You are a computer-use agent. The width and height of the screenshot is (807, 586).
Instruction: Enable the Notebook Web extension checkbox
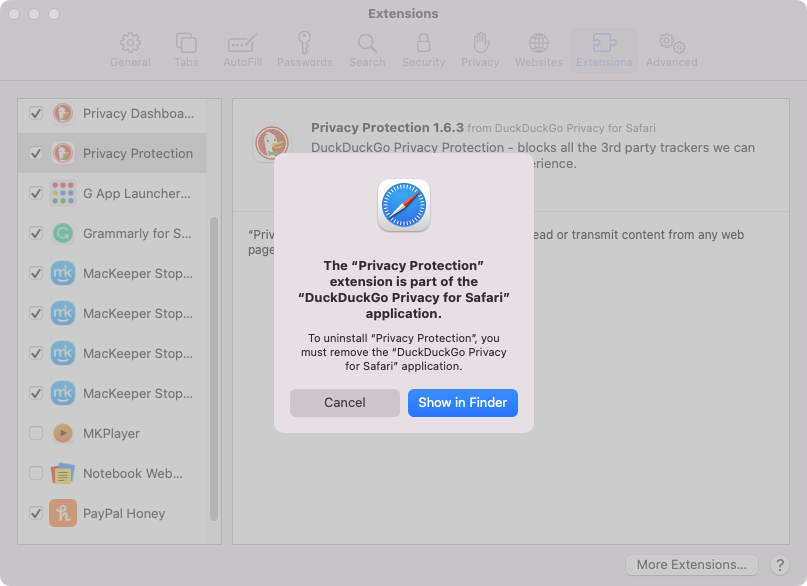click(x=36, y=473)
